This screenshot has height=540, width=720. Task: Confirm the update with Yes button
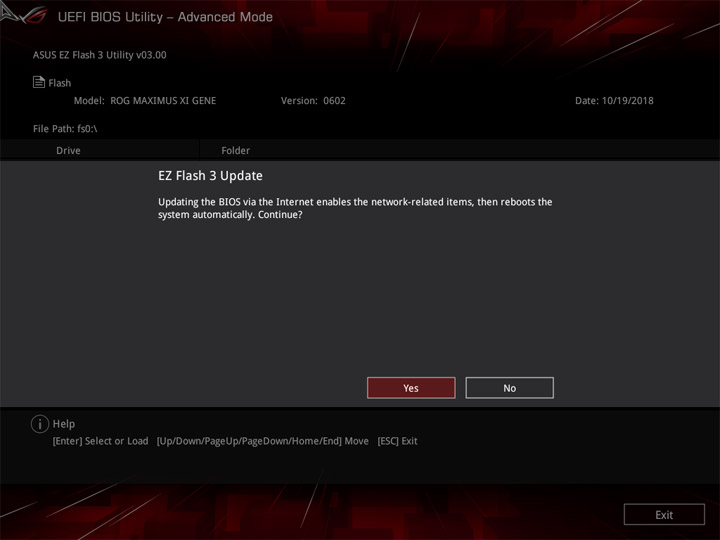point(411,388)
